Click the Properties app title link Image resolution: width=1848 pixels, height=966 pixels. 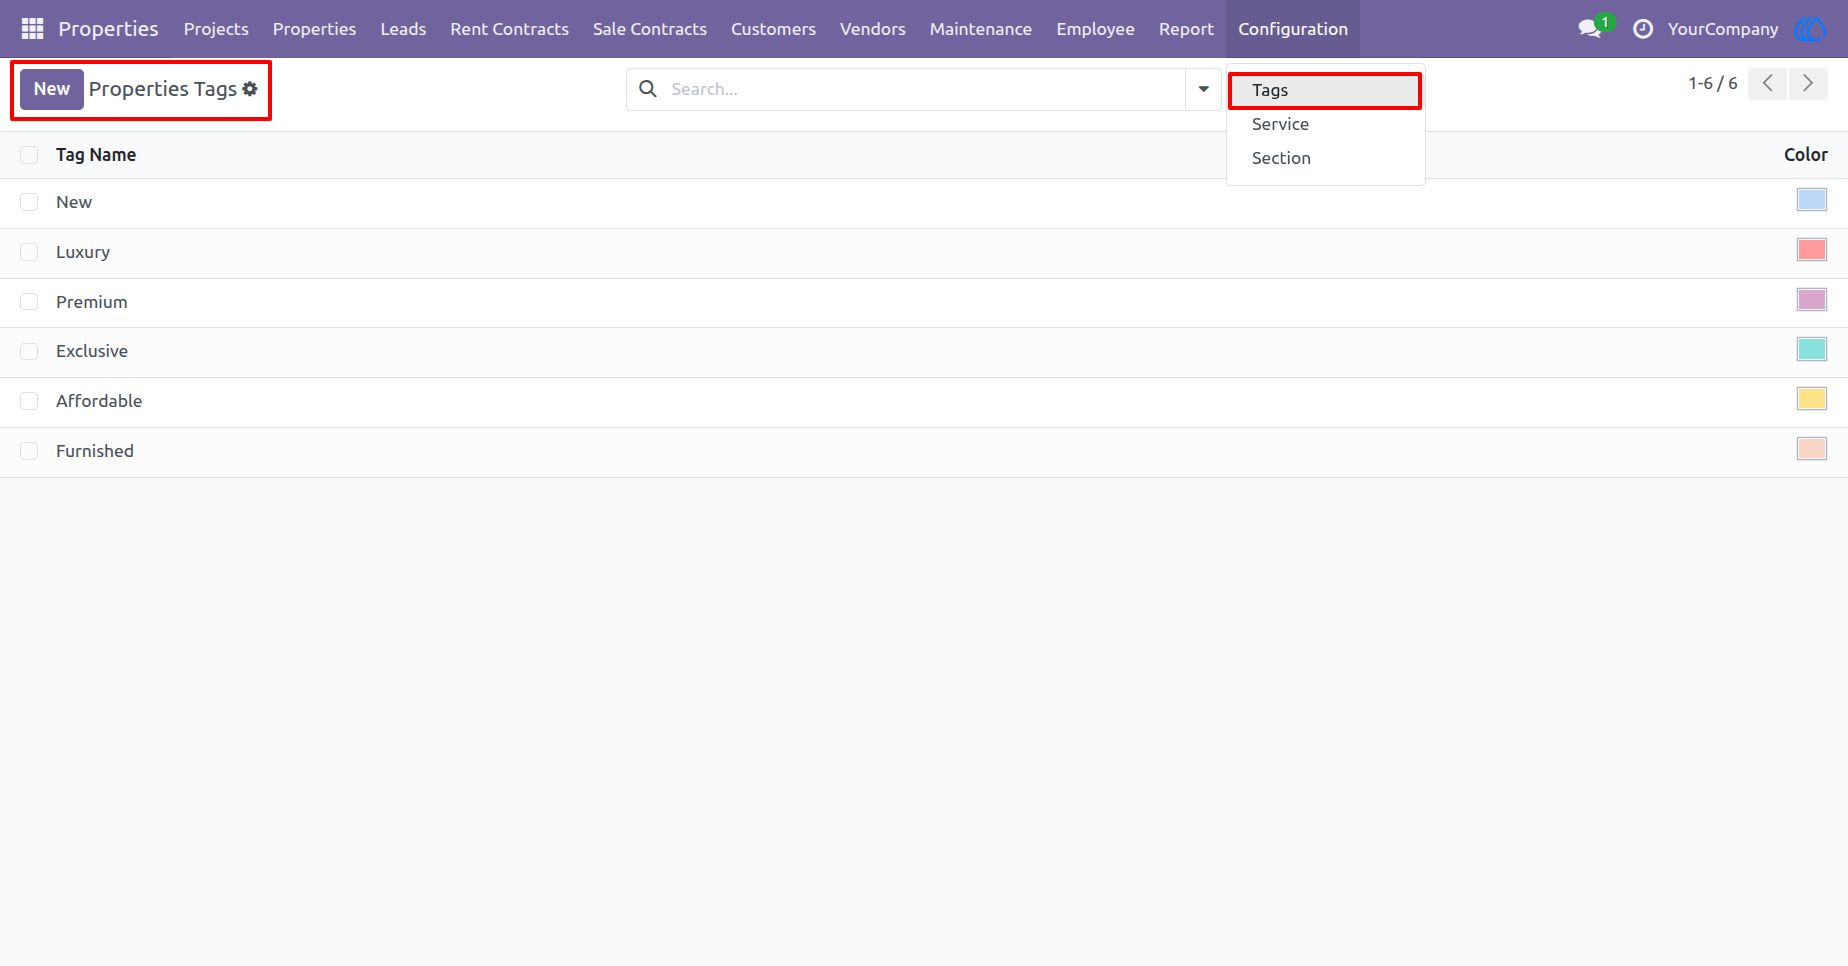click(108, 29)
